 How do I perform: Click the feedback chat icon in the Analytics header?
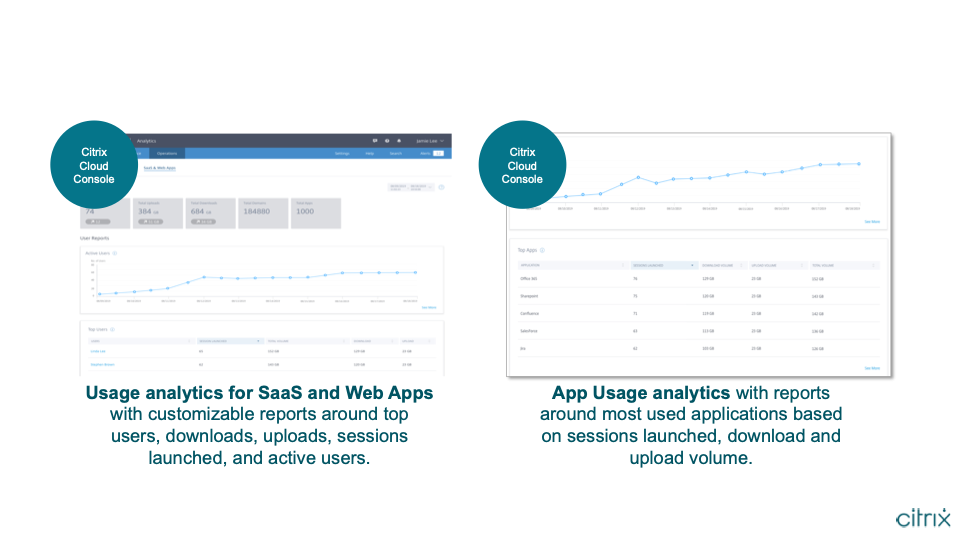coord(375,141)
